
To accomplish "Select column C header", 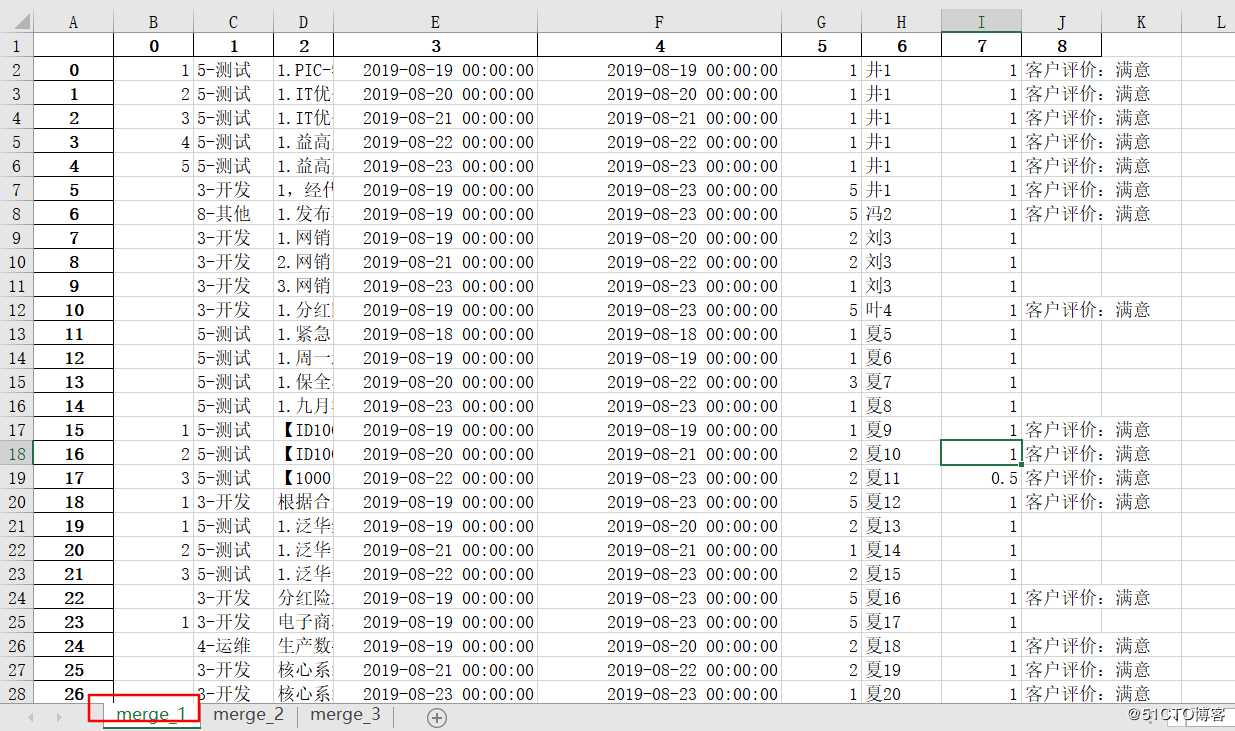I will [234, 22].
